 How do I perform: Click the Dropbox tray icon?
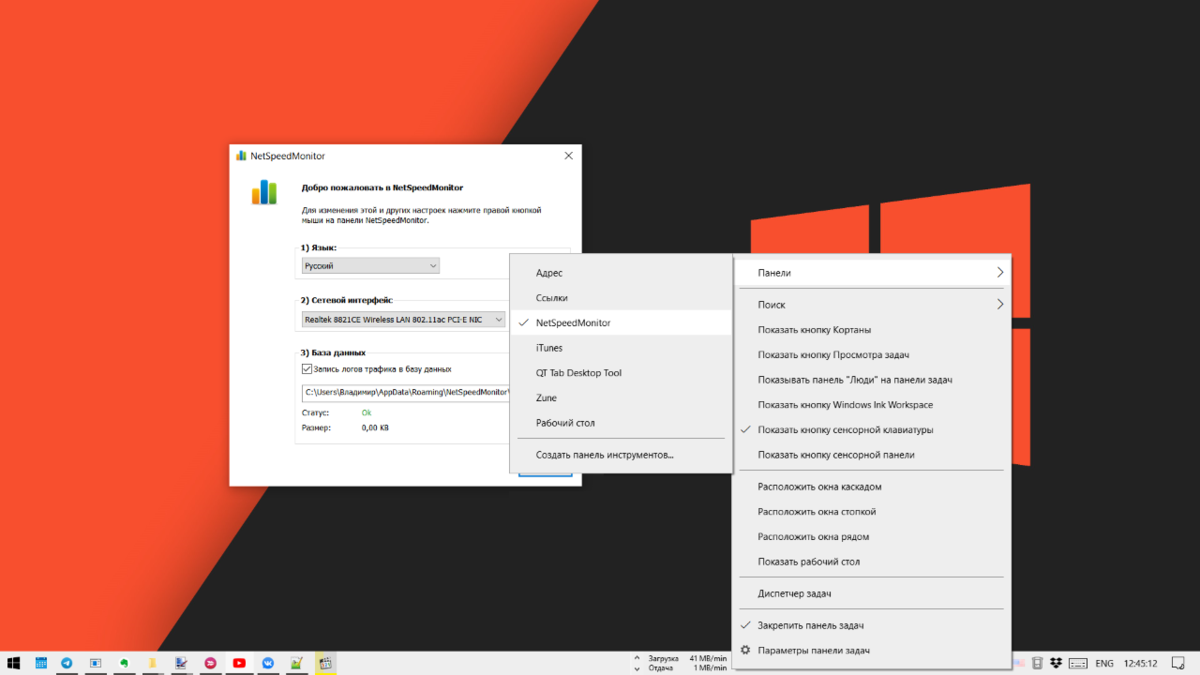[1056, 663]
